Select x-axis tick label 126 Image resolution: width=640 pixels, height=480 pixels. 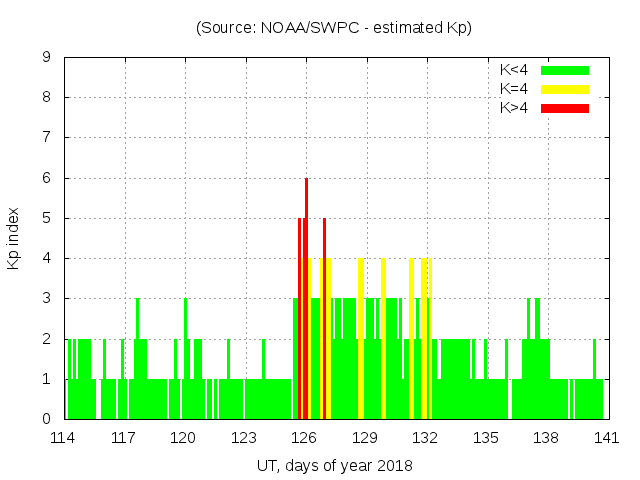click(305, 437)
